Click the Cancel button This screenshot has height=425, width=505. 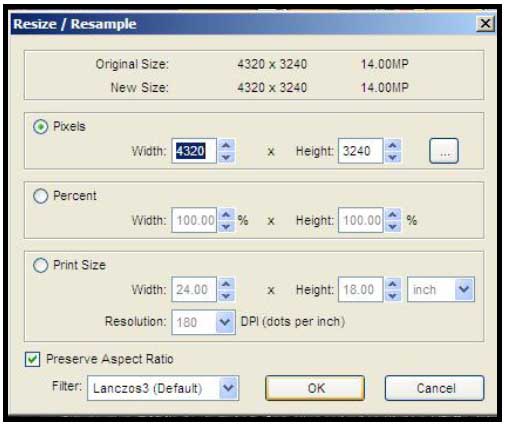pyautogui.click(x=435, y=388)
